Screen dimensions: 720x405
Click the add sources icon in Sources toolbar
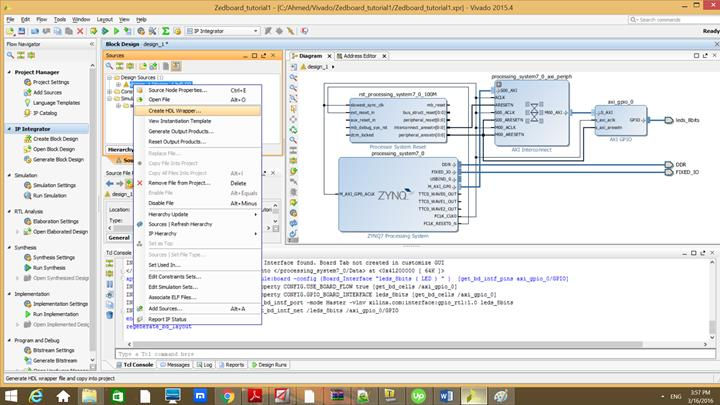pos(153,66)
